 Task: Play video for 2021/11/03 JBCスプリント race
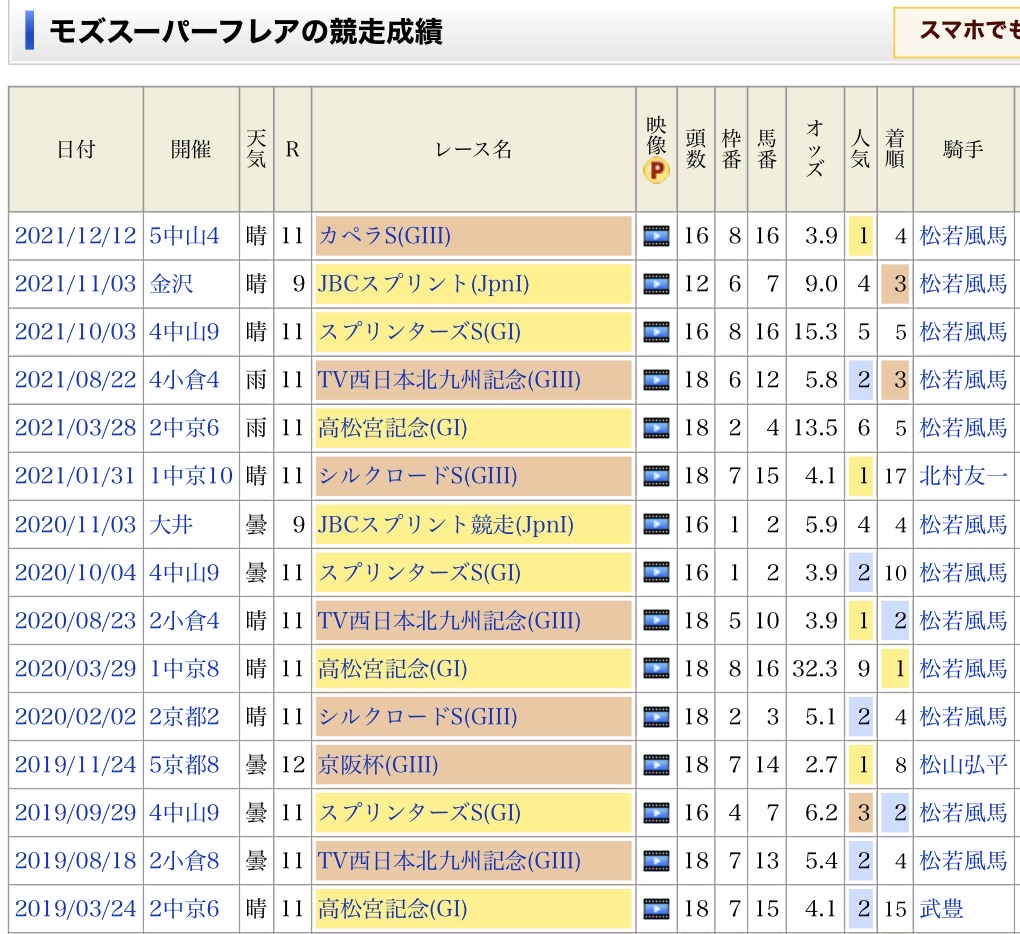point(656,285)
